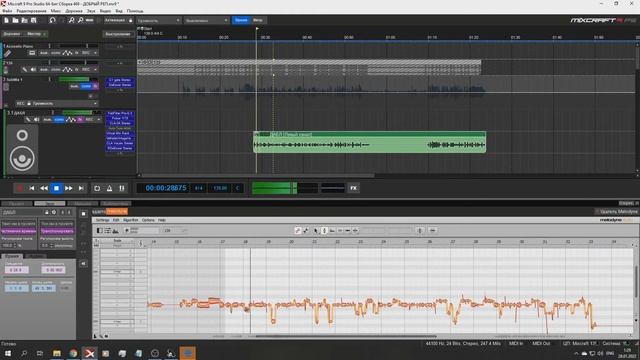This screenshot has height=360, width=640.
Task: Click the zoom out magnifier icon
Action: (x=80, y=20)
